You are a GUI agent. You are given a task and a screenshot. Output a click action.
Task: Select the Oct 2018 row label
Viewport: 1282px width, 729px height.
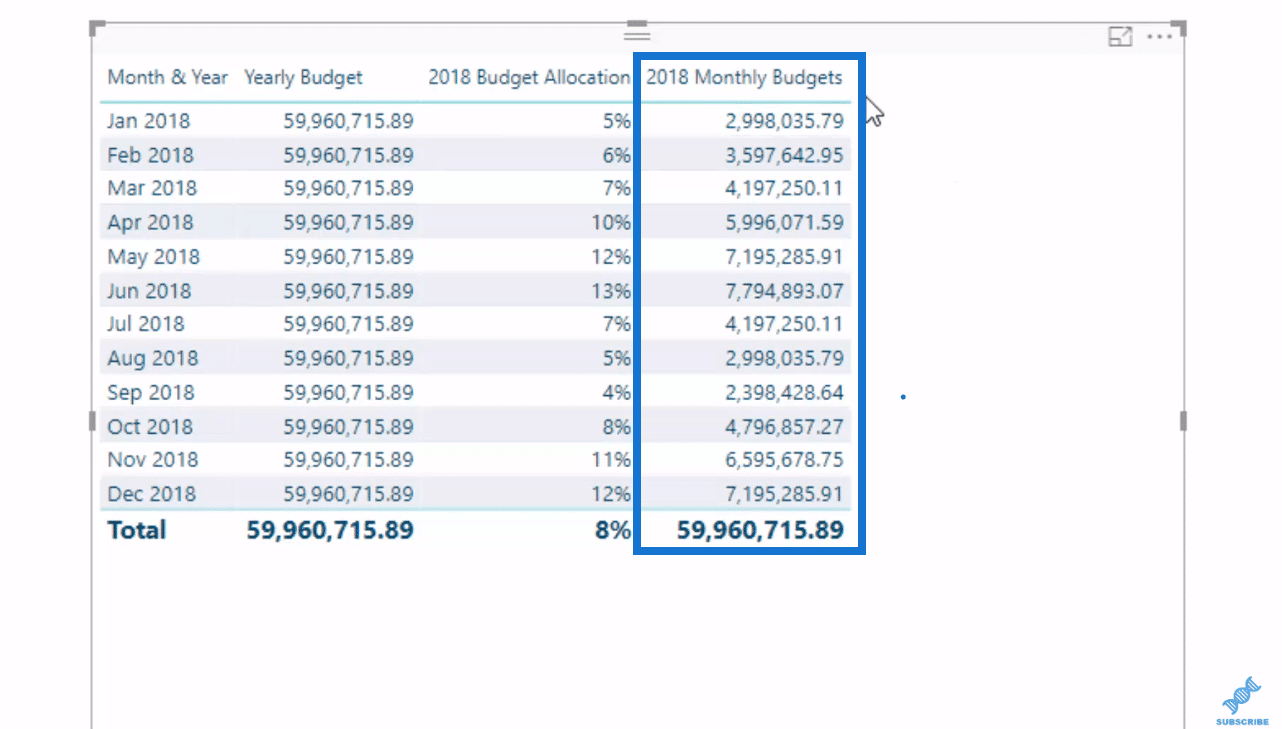pos(149,427)
